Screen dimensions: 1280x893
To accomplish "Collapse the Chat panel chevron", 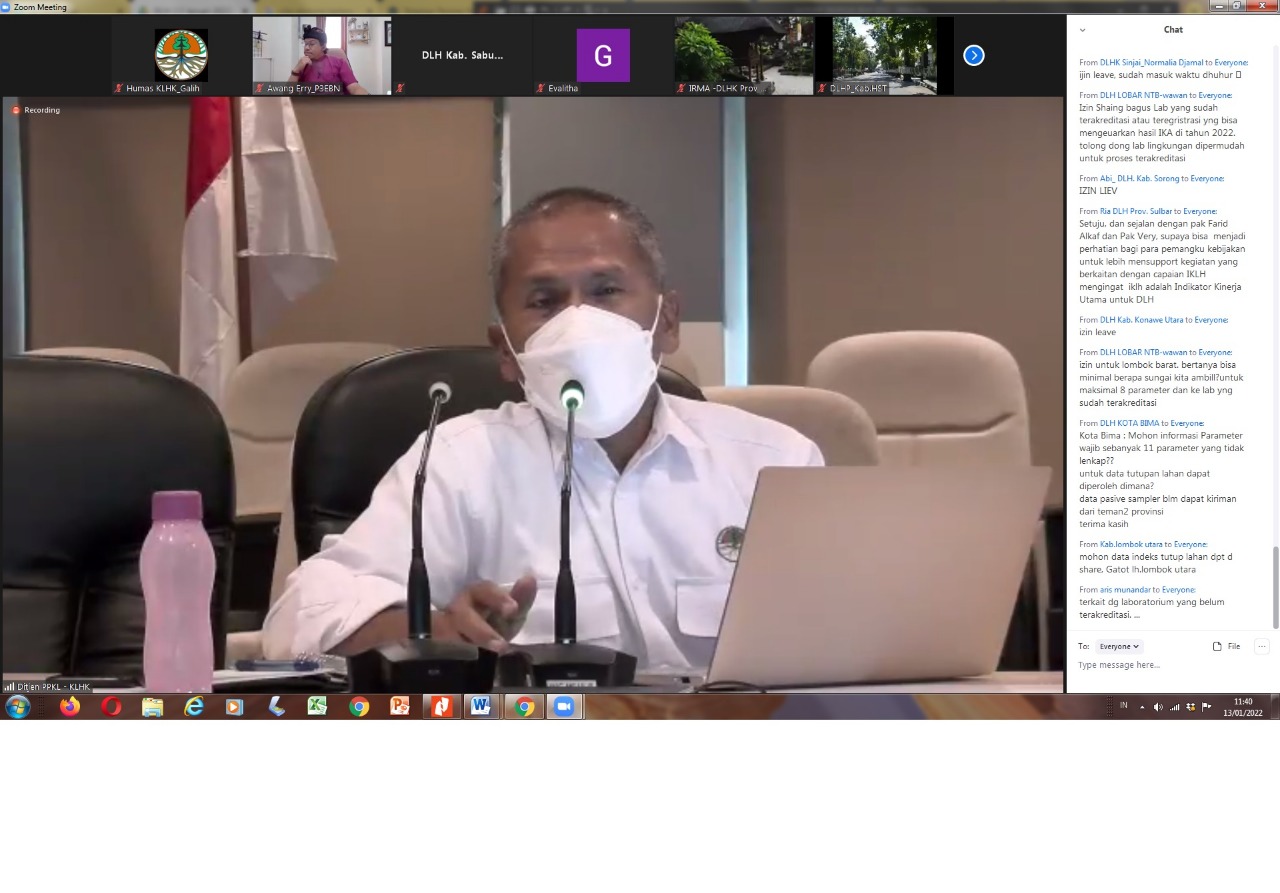I will pos(1082,30).
